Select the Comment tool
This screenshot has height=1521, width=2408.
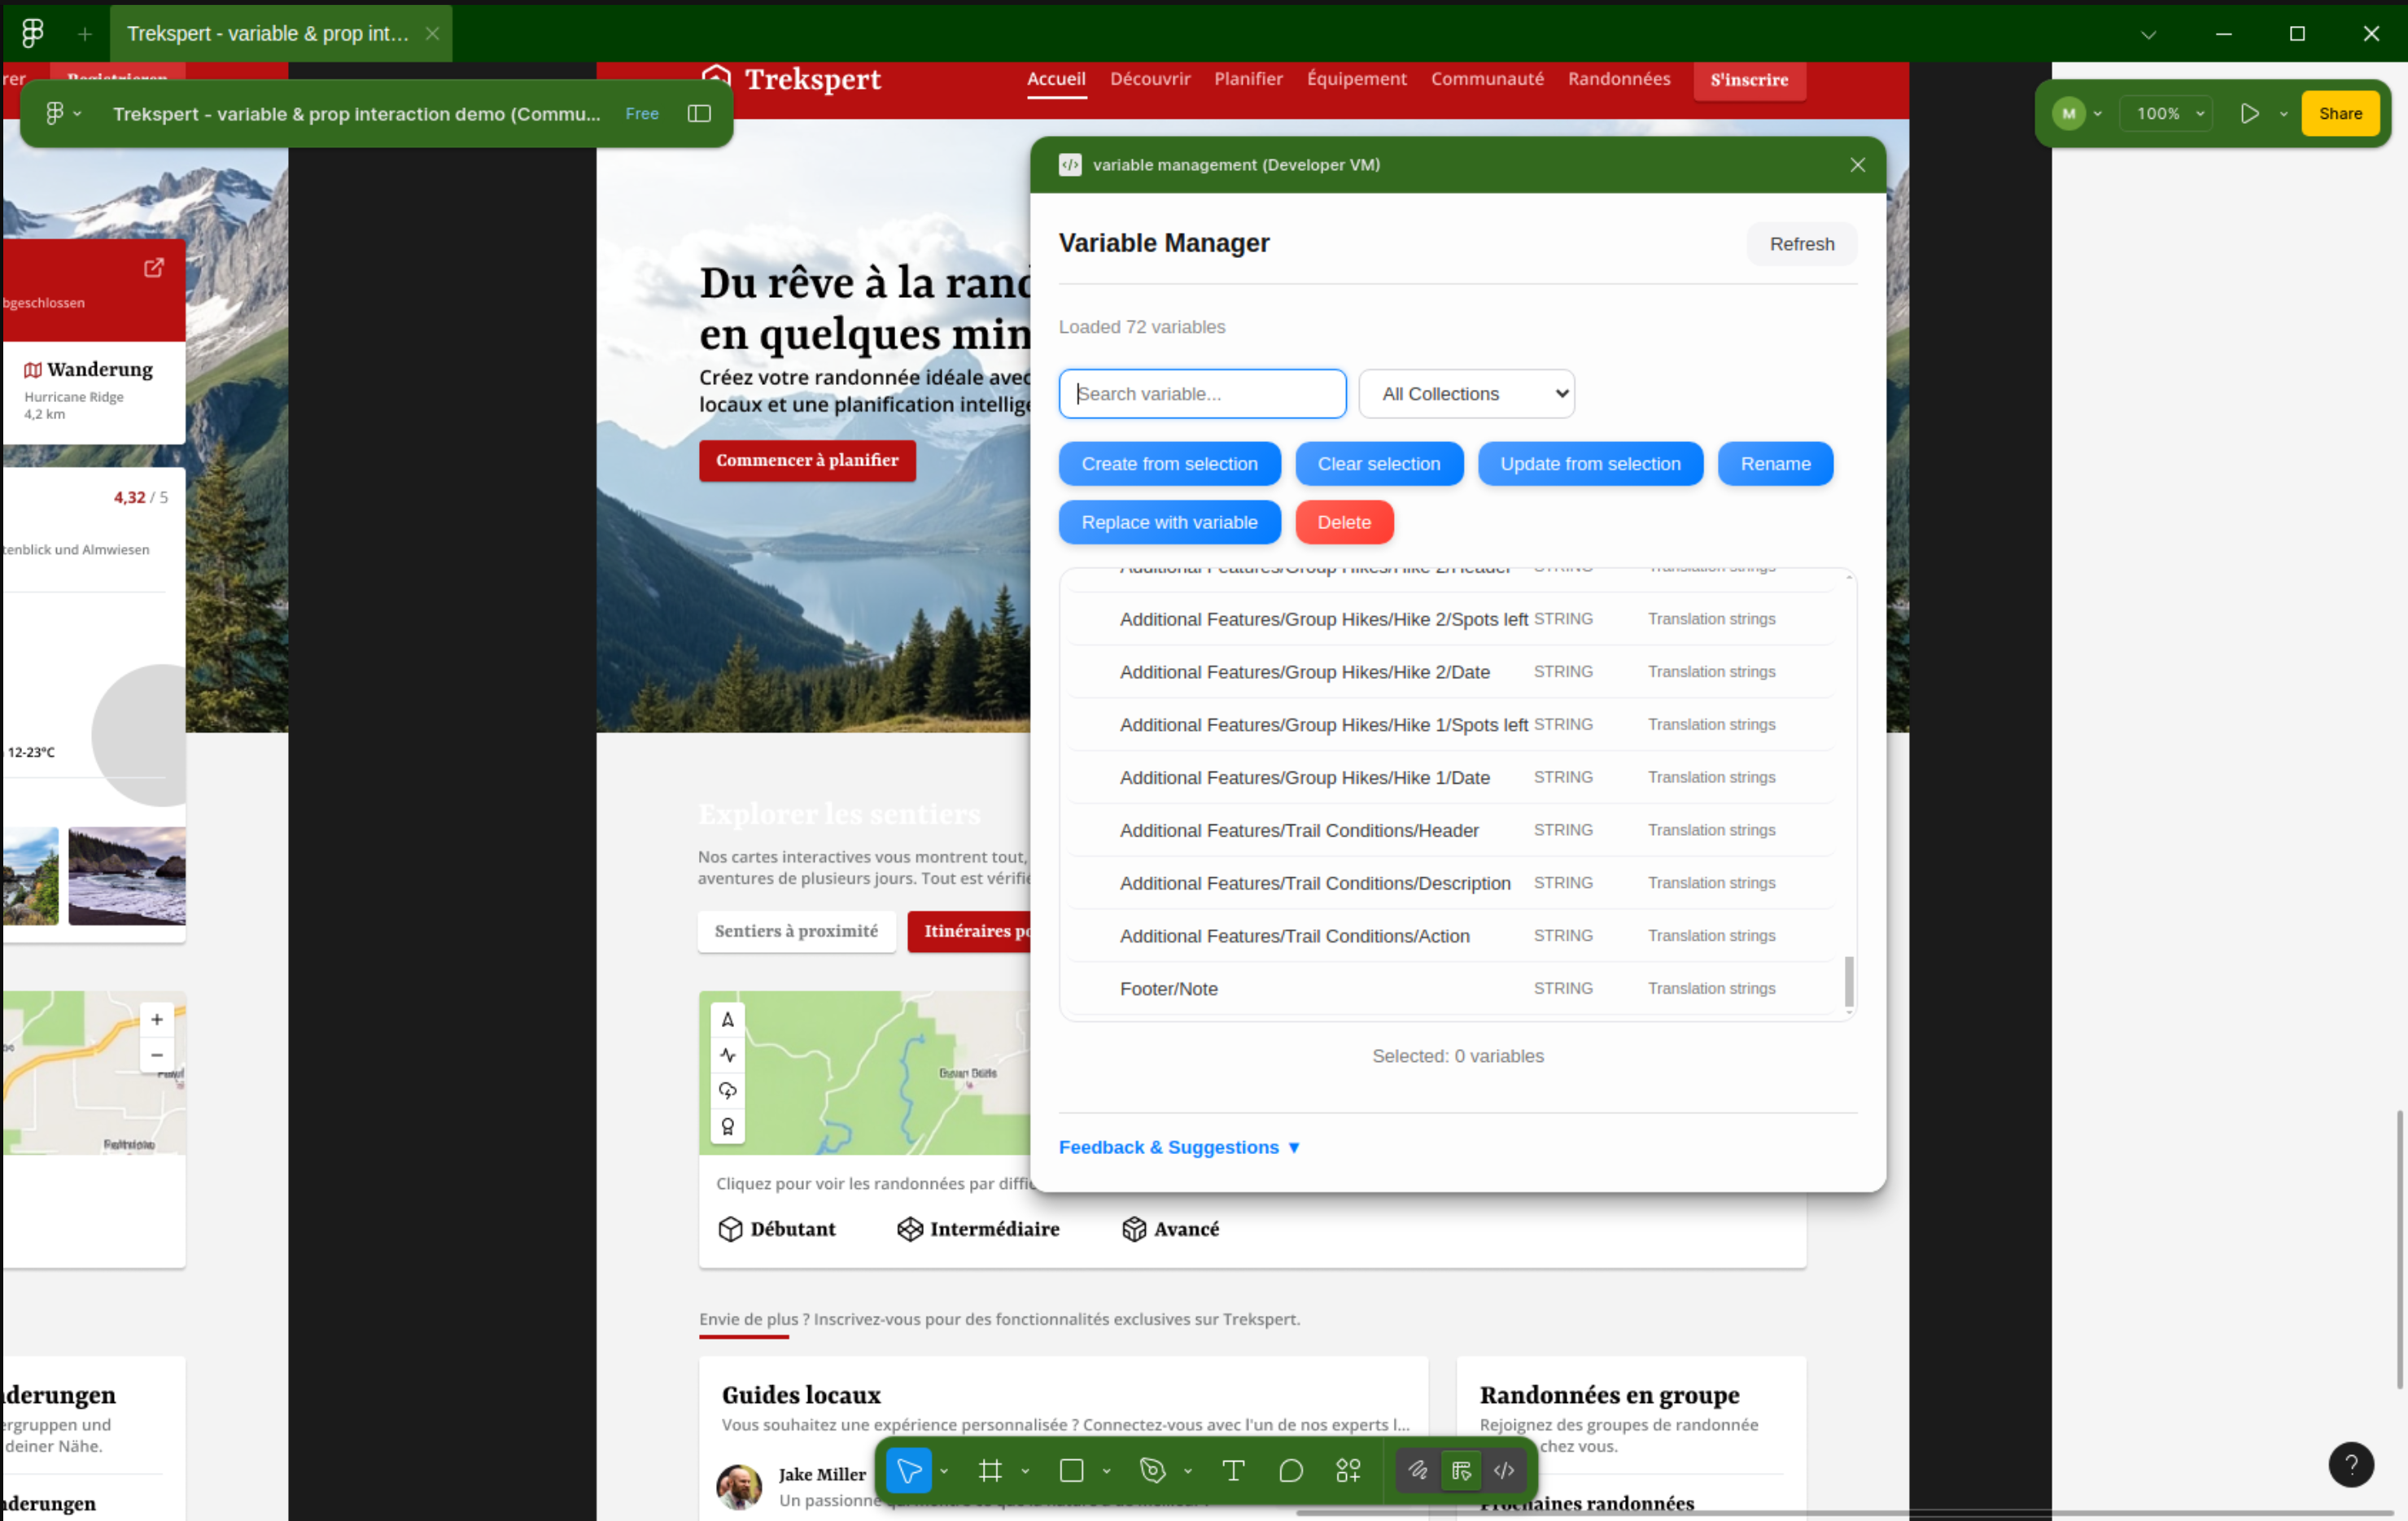[x=1290, y=1470]
